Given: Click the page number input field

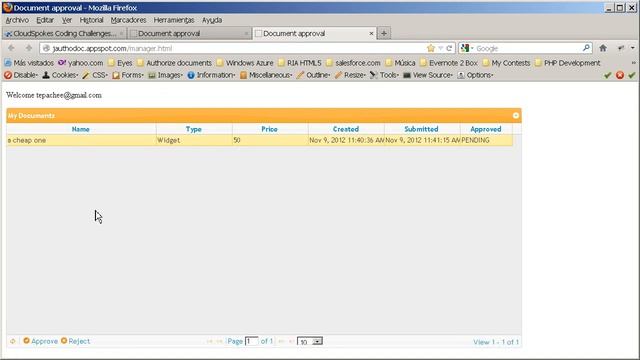Looking at the screenshot, I should [x=251, y=341].
